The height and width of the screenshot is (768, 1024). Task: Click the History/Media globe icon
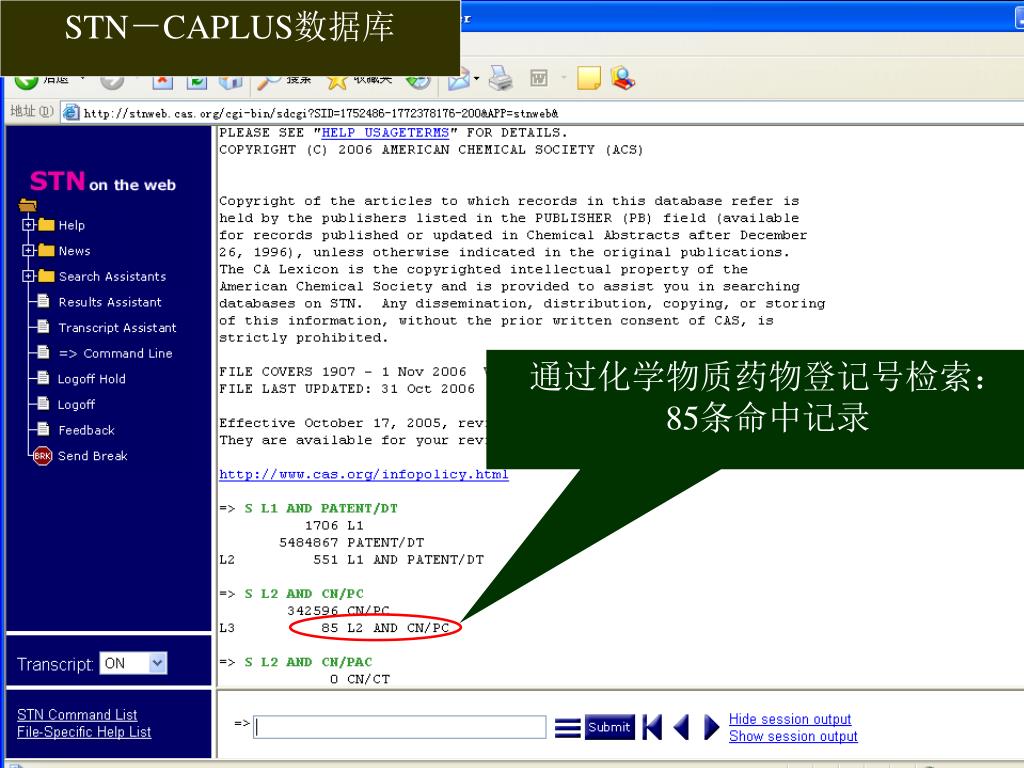click(418, 81)
